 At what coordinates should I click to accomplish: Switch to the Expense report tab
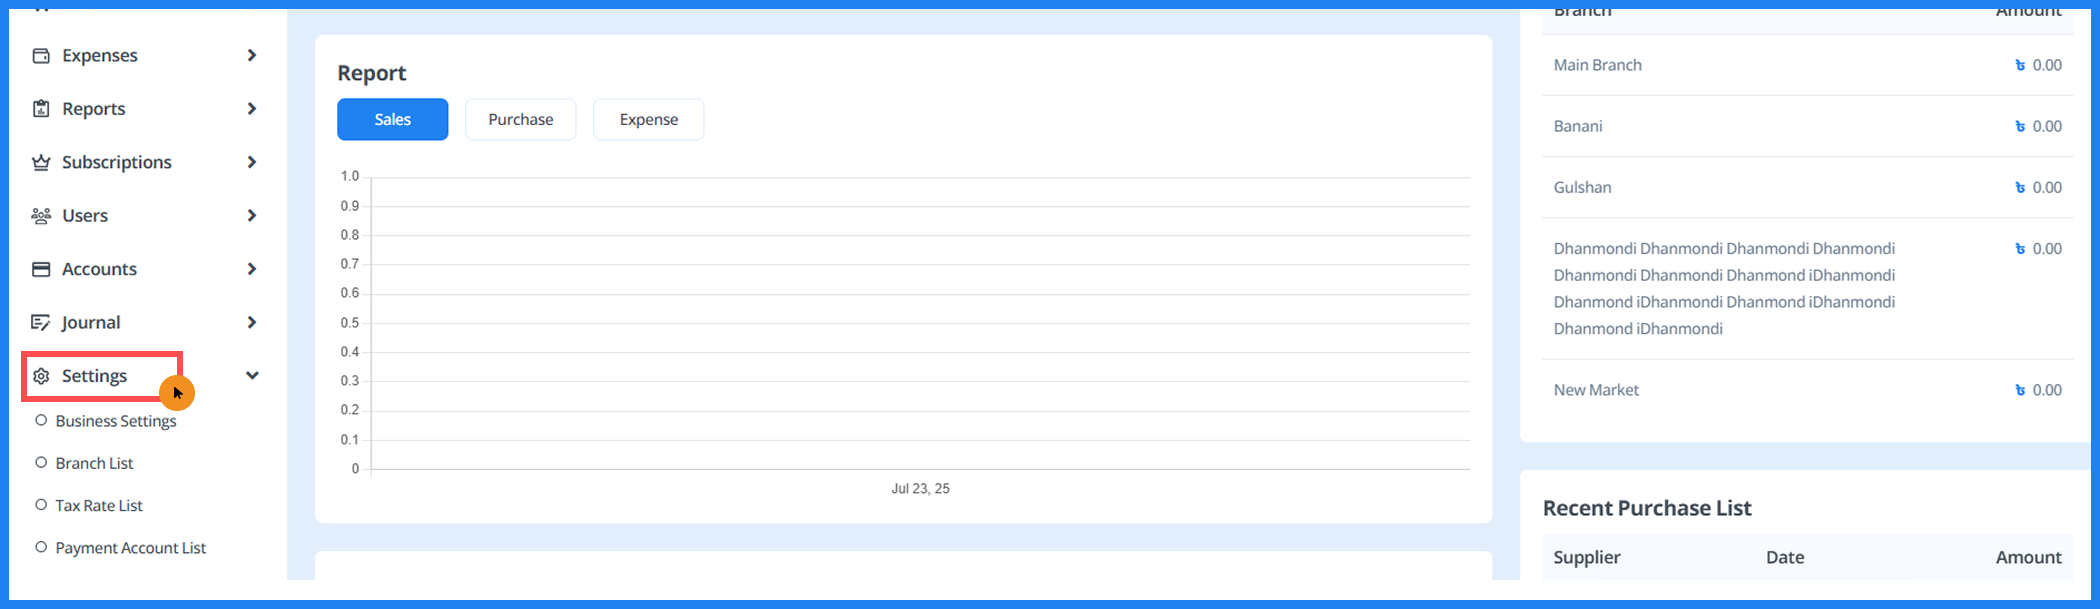(x=648, y=119)
